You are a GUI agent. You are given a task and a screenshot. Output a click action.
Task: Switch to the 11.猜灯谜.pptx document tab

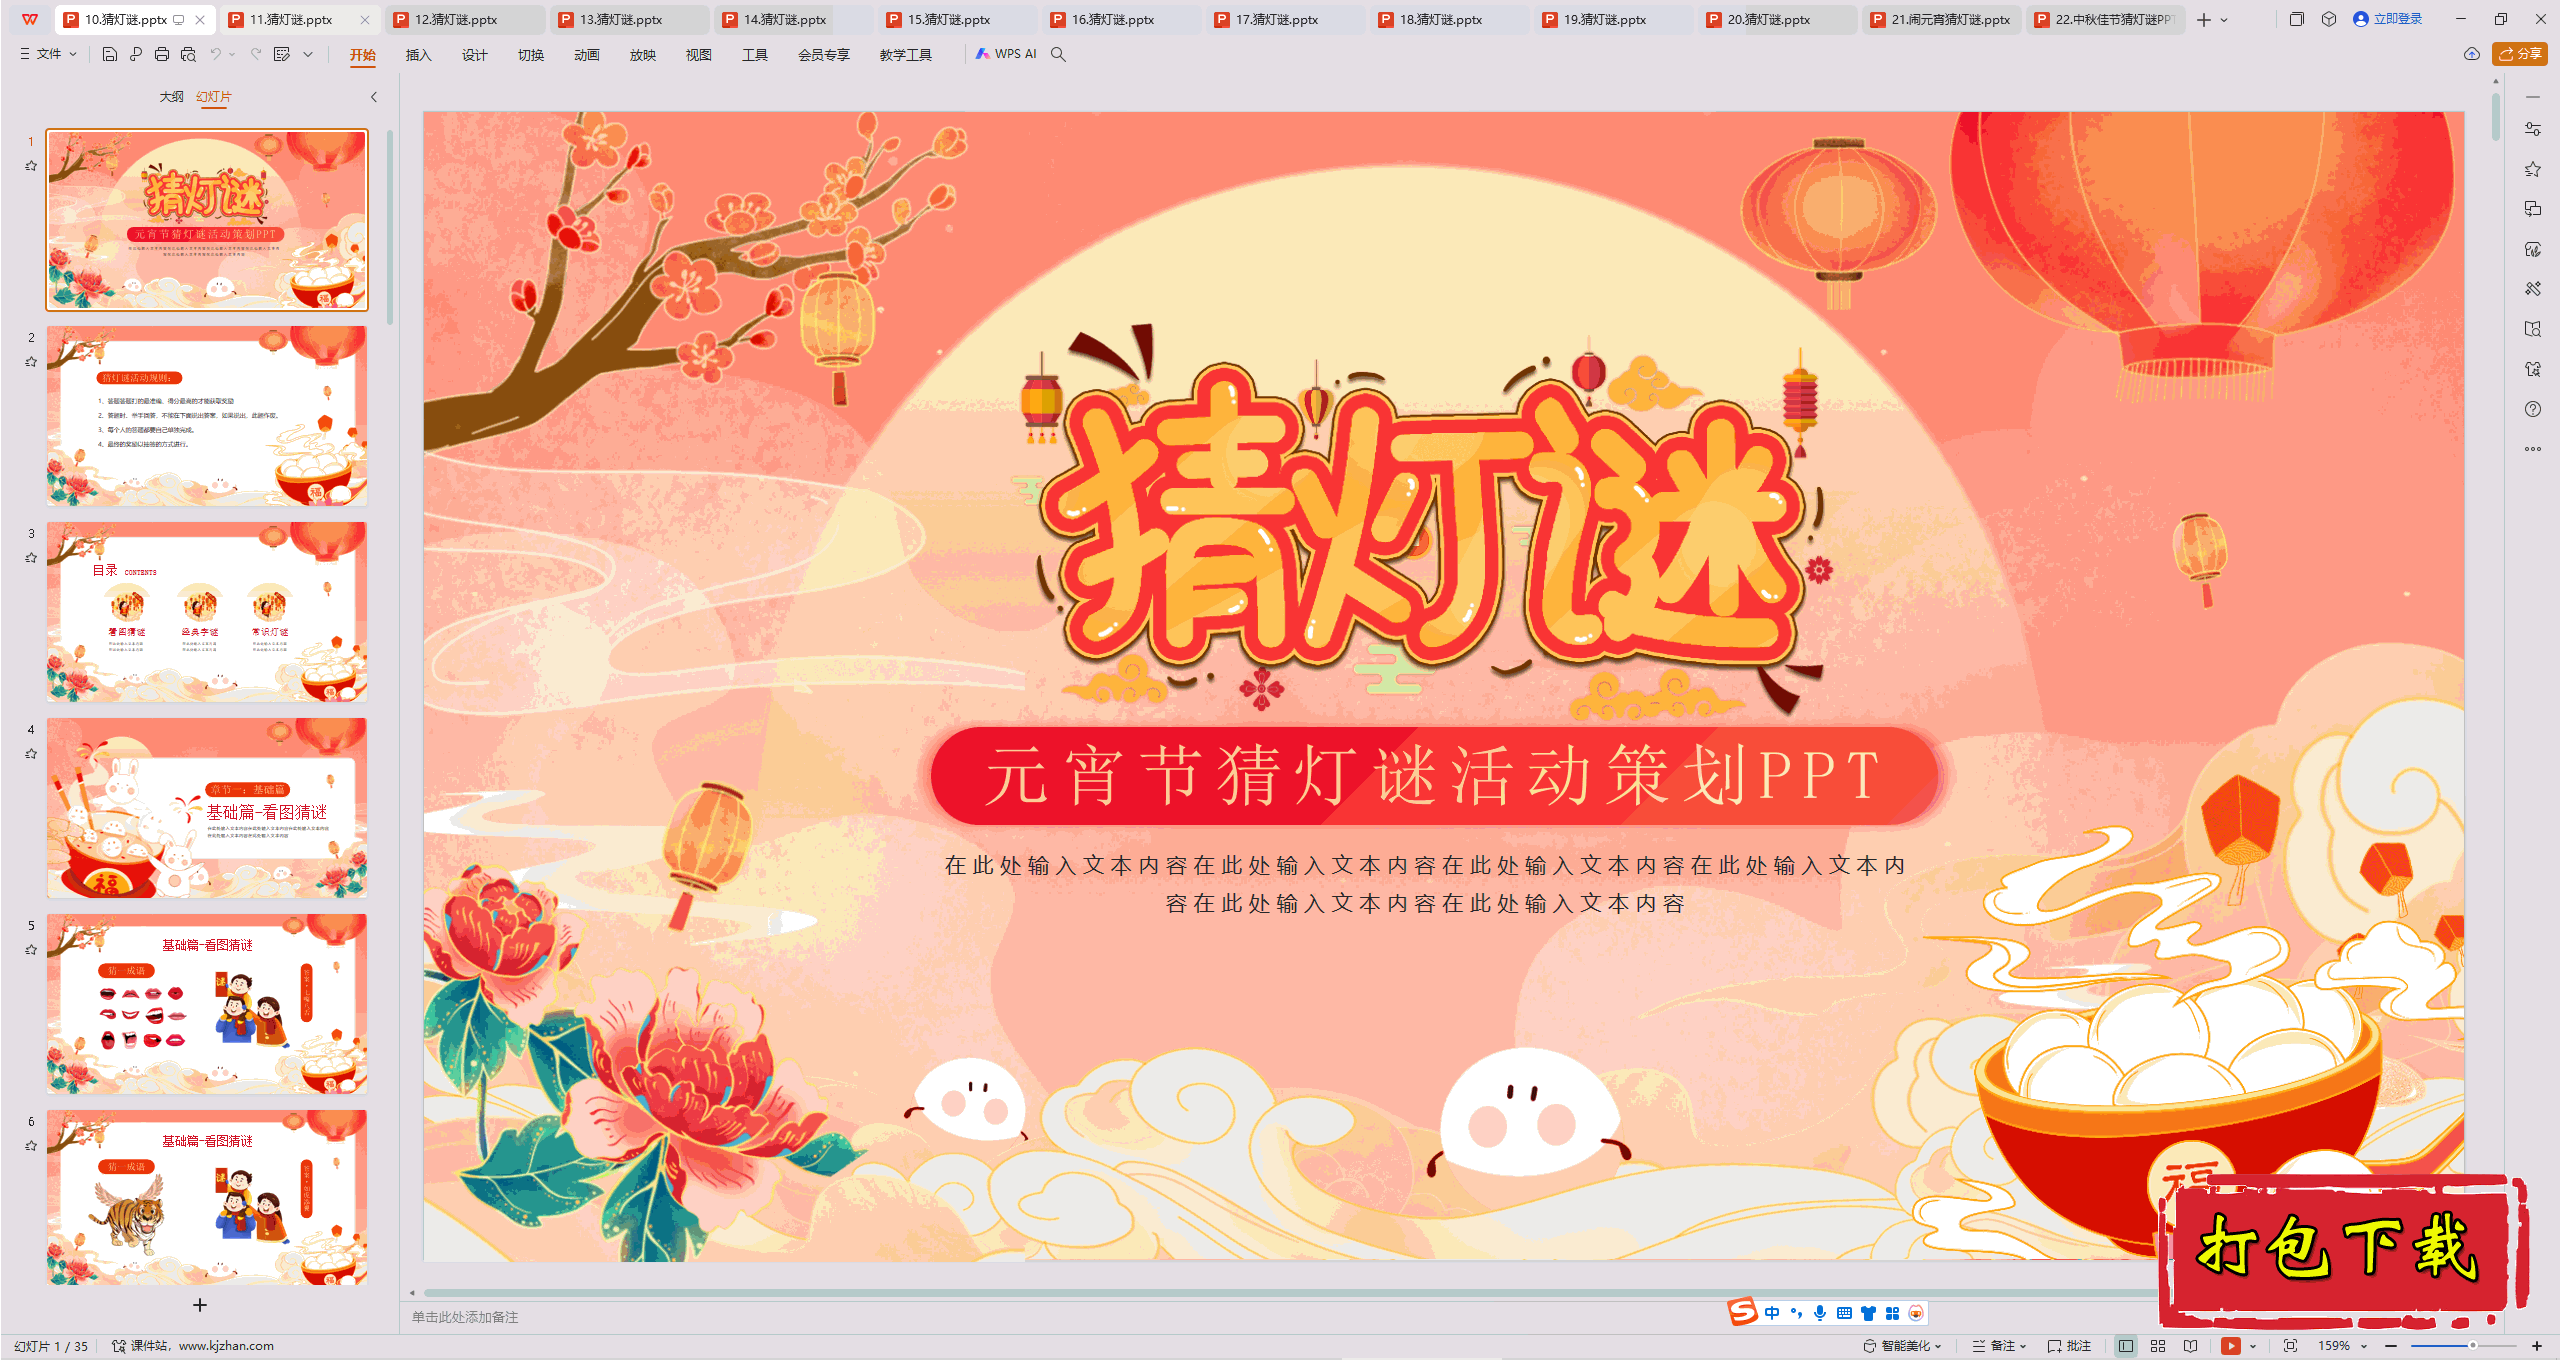click(x=299, y=20)
